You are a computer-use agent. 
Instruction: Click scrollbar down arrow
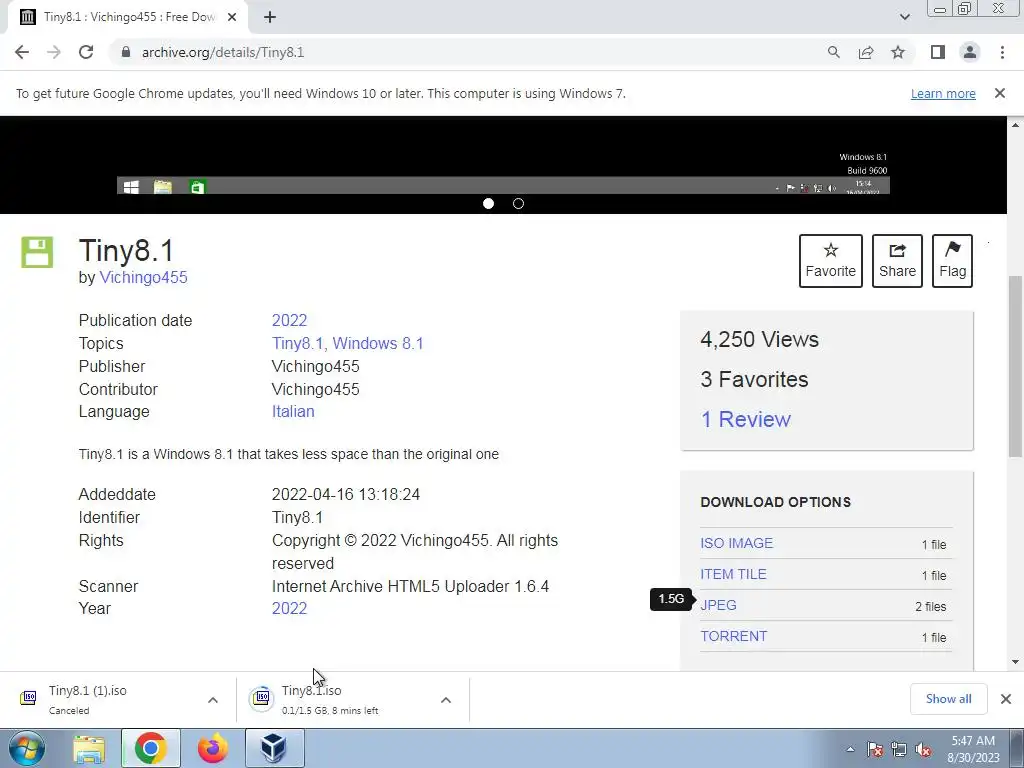tap(1015, 662)
